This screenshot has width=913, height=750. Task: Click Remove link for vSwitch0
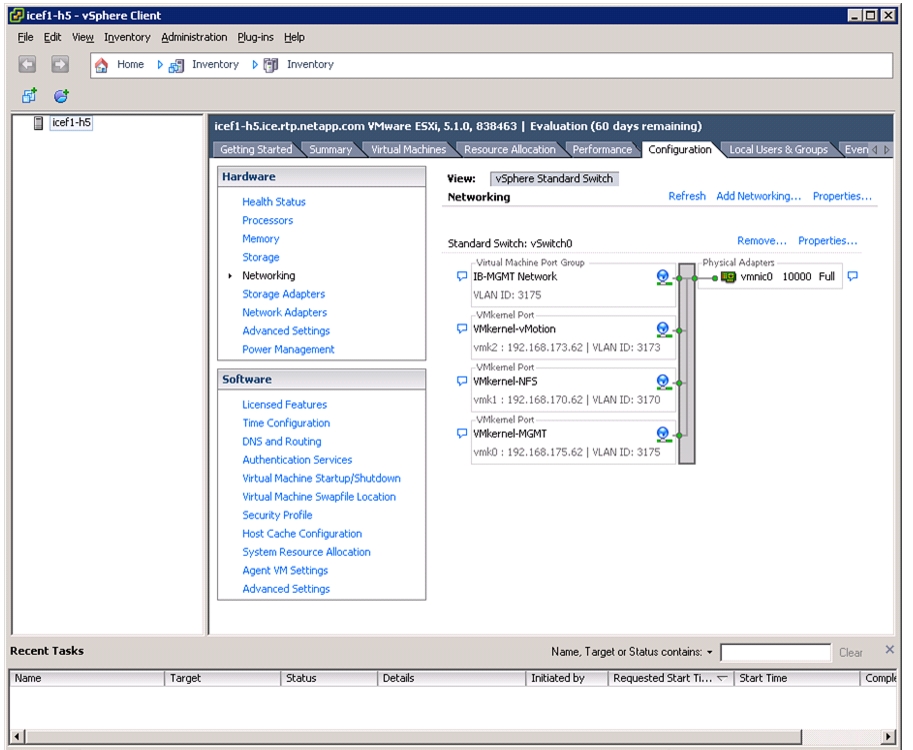762,241
